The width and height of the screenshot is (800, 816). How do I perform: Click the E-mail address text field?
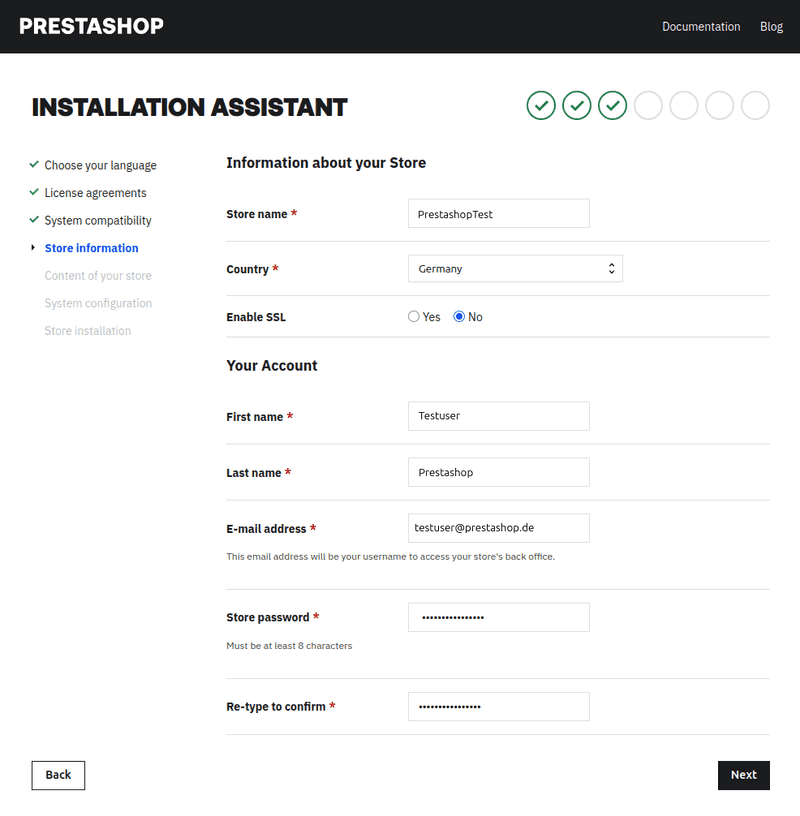point(498,528)
